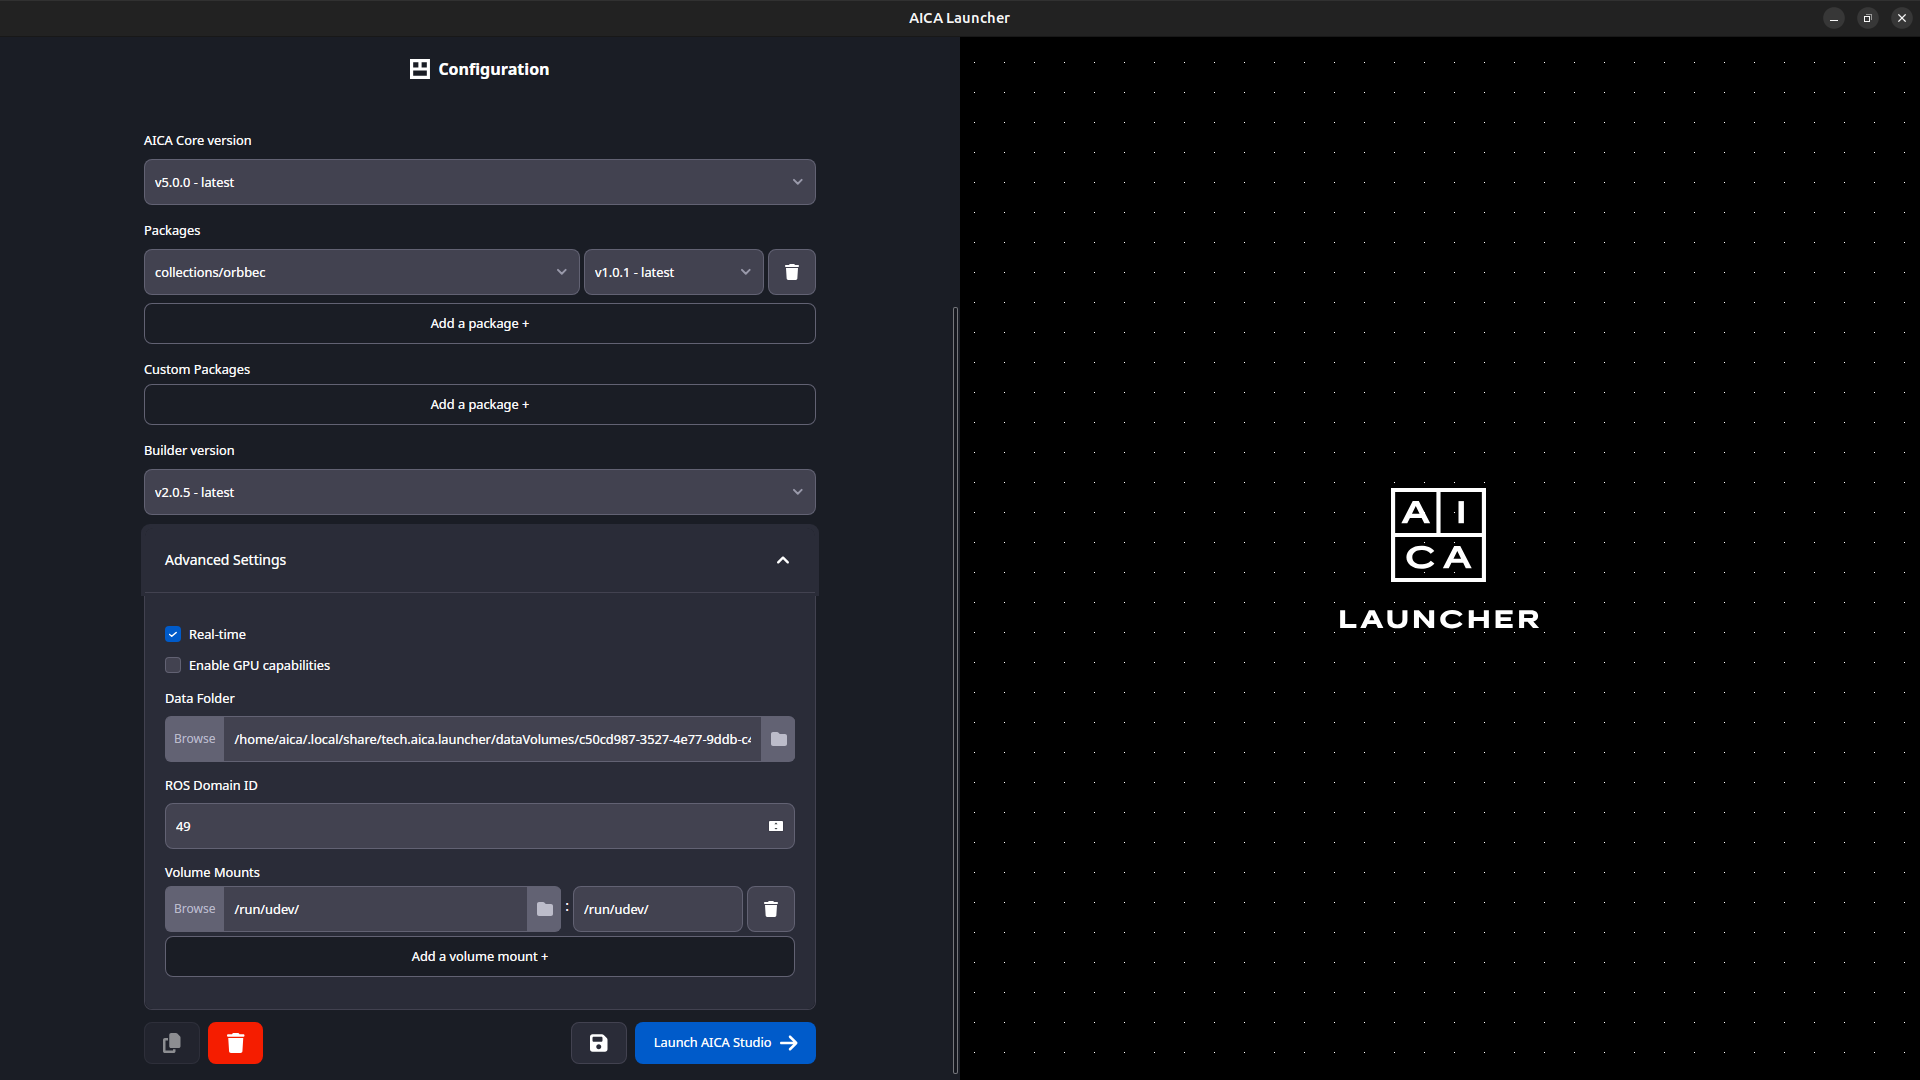Click the ROS Domain ID field icon
Screen dimensions: 1920x1080
[x=775, y=826]
